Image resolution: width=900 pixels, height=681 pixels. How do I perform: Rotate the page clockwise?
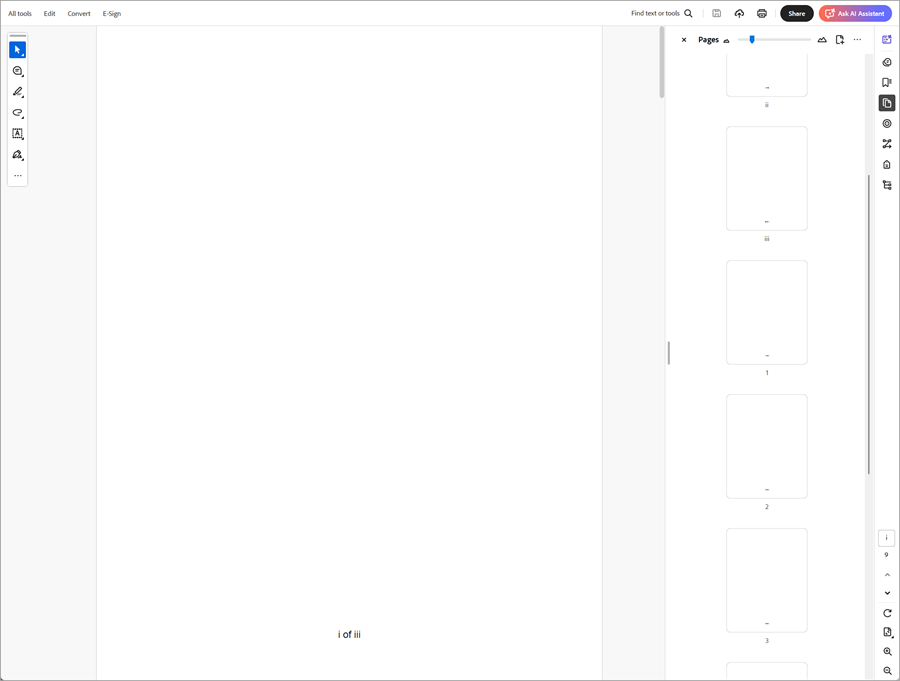[x=887, y=613]
